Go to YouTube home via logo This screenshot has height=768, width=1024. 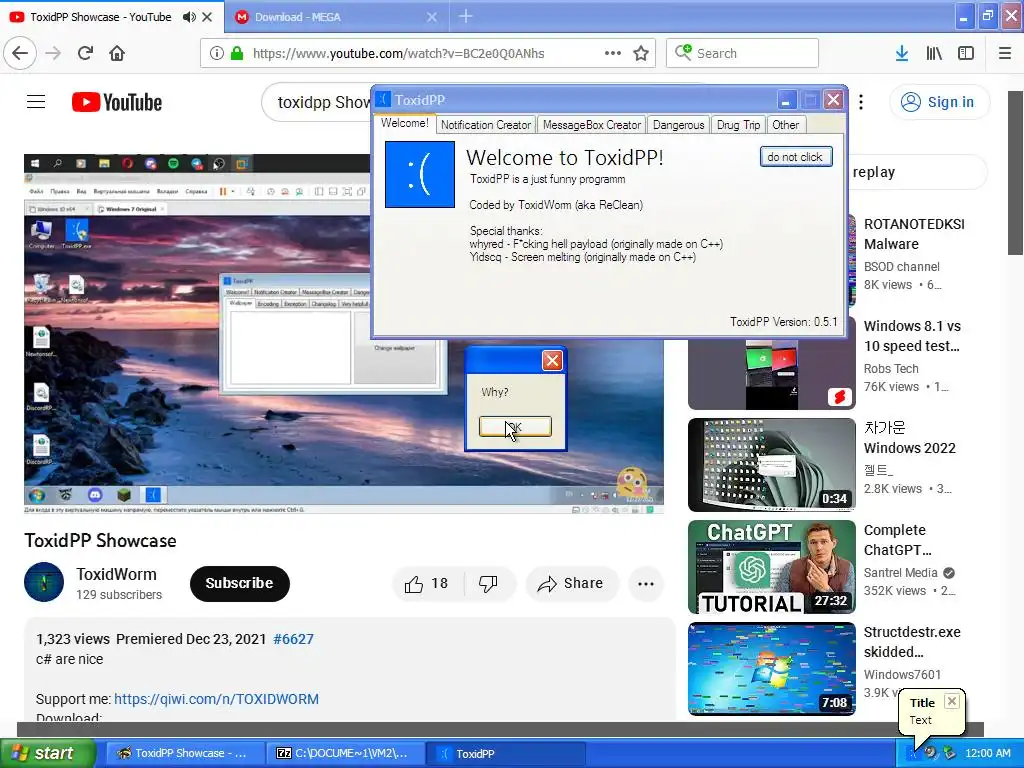(x=117, y=102)
